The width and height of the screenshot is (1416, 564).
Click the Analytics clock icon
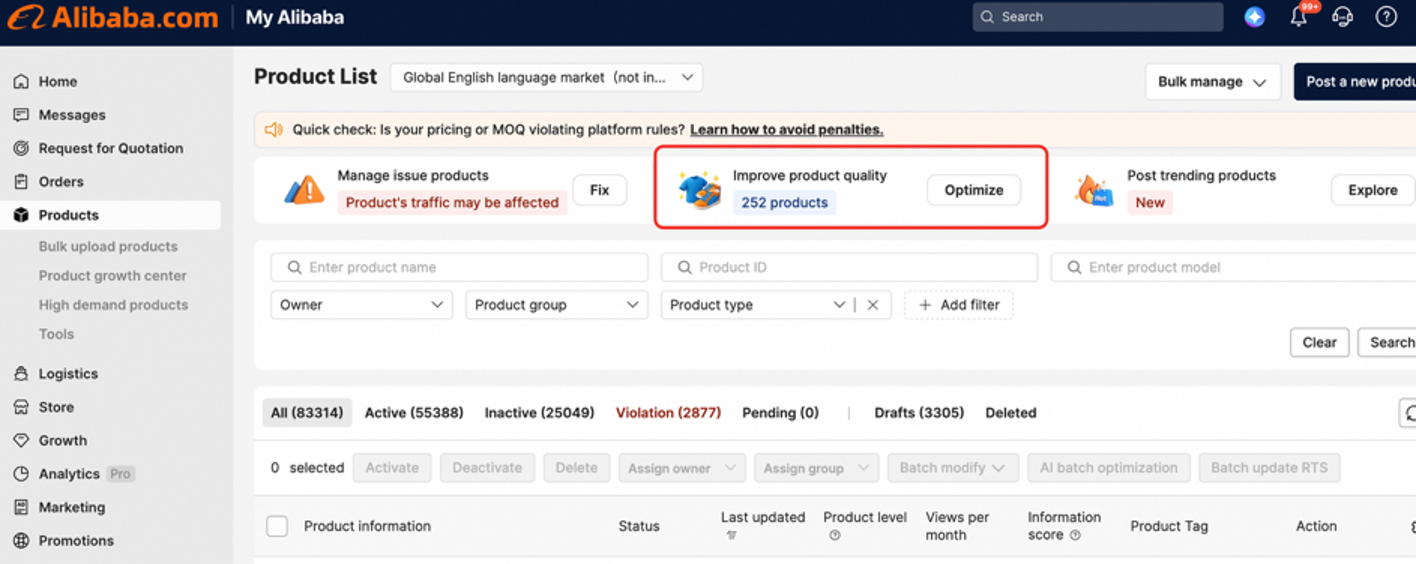[x=21, y=474]
